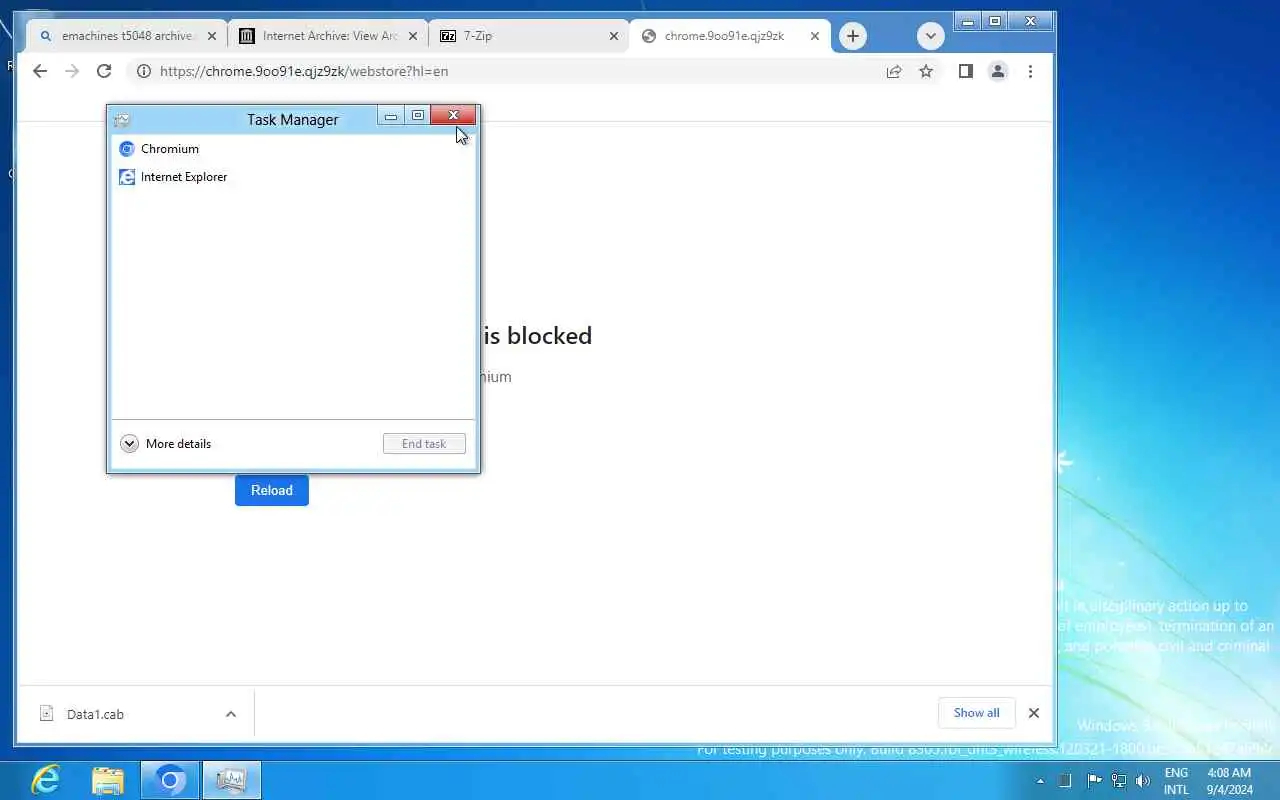Open the clock showing 4:08 AM
The image size is (1280, 800).
coord(1229,781)
